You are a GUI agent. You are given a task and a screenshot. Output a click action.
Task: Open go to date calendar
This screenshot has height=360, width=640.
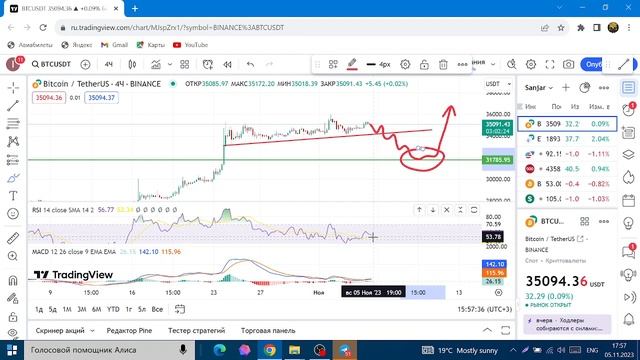click(x=180, y=309)
